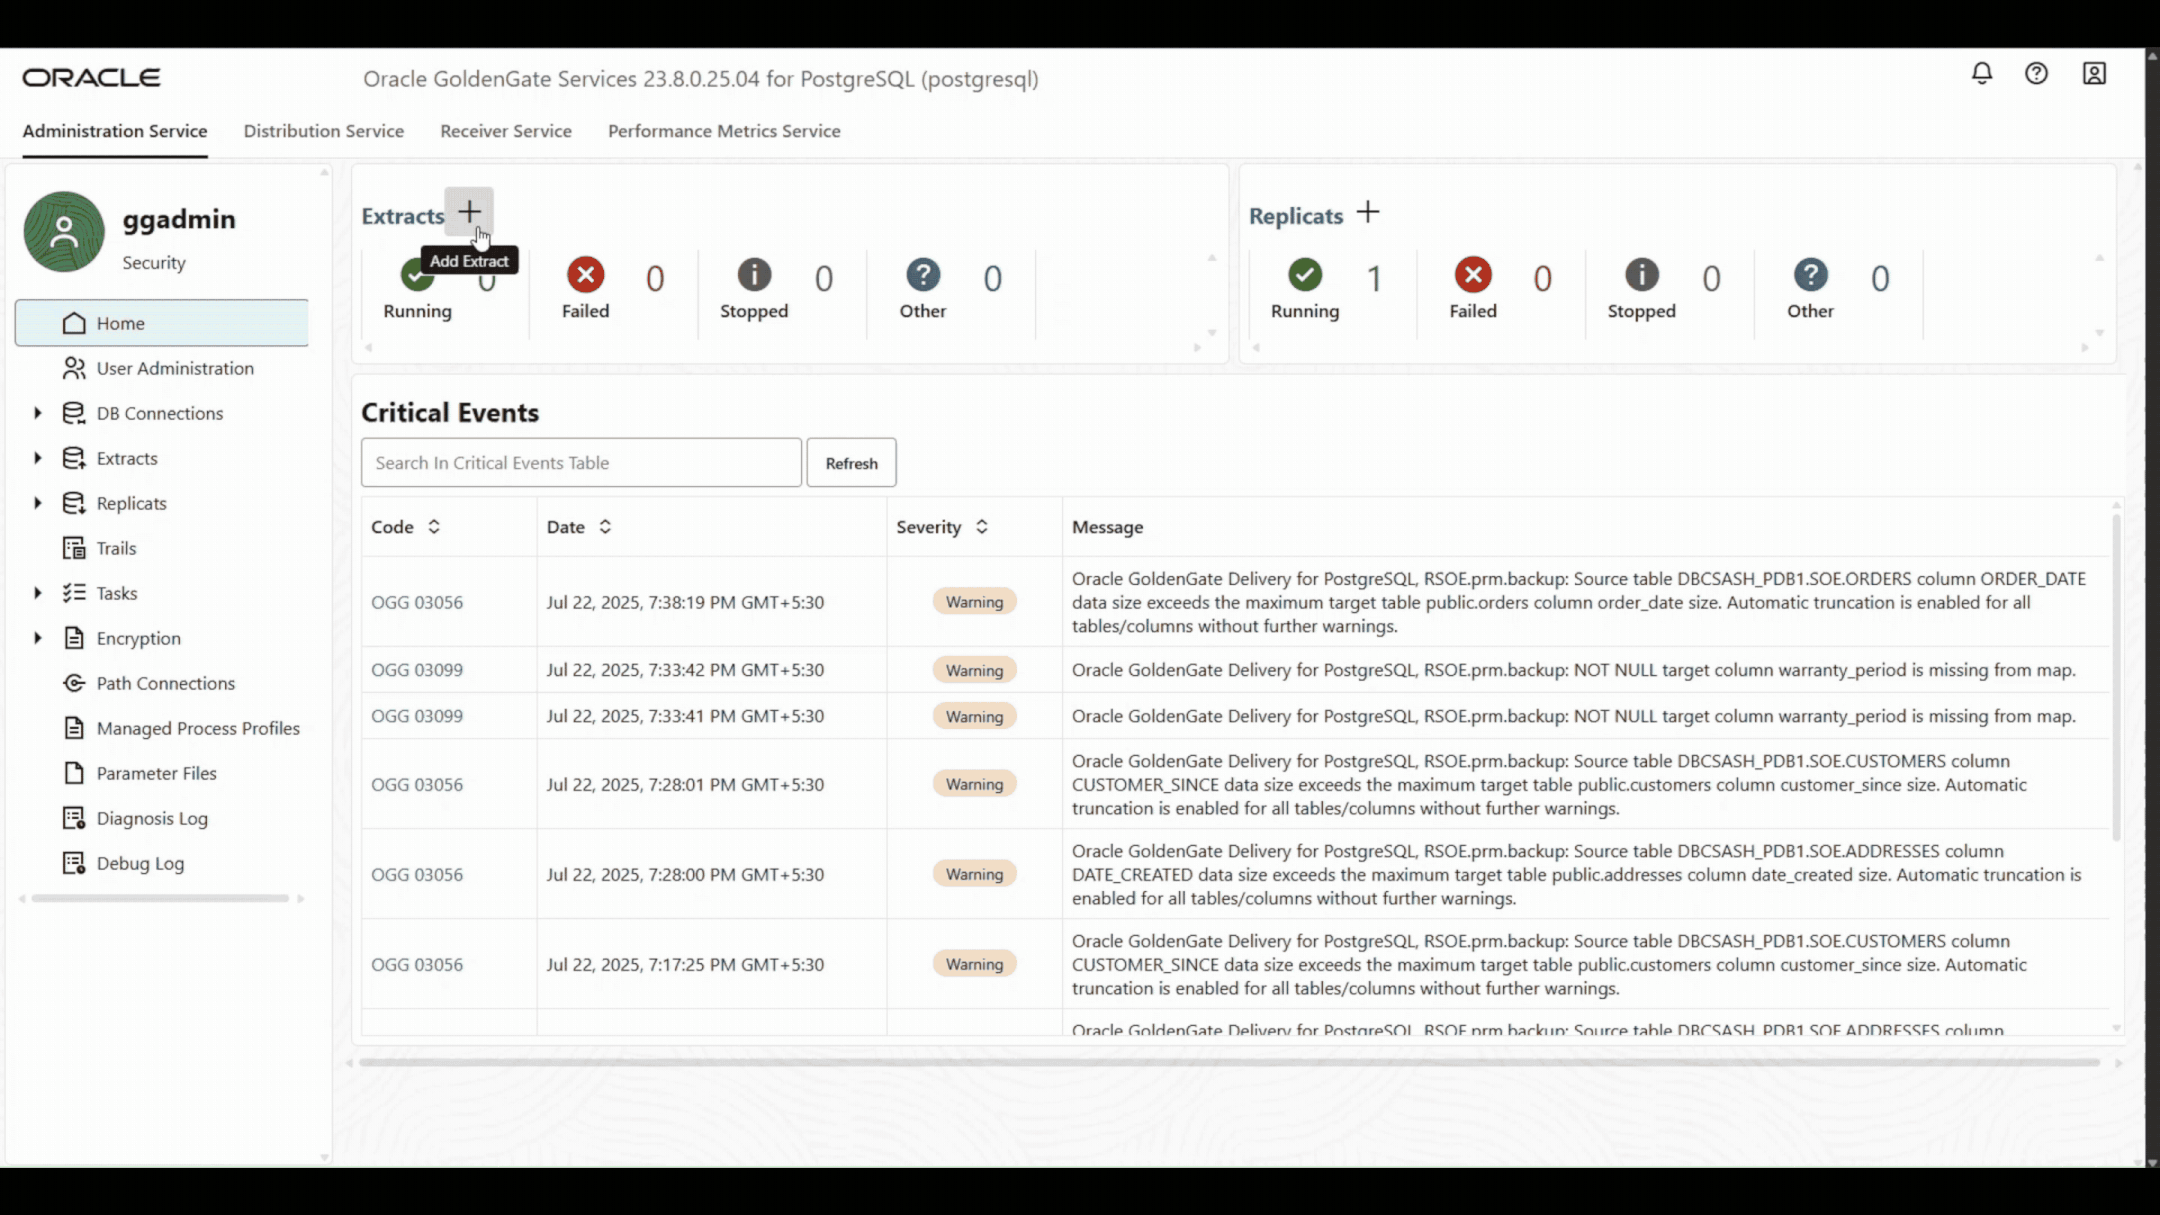Click the Extracts Failed red X icon
2160x1215 pixels.
(x=585, y=275)
